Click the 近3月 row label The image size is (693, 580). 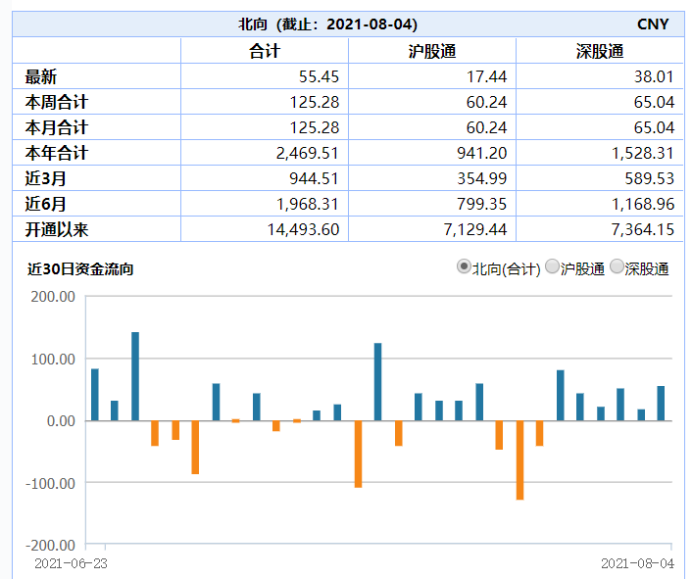coord(44,178)
